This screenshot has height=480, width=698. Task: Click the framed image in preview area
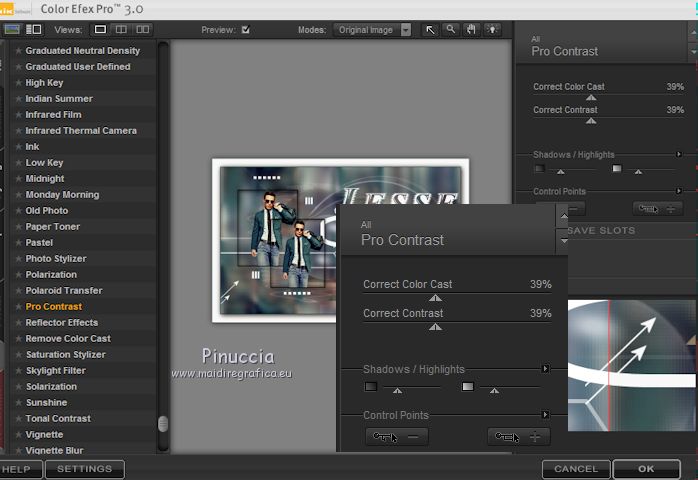point(341,240)
